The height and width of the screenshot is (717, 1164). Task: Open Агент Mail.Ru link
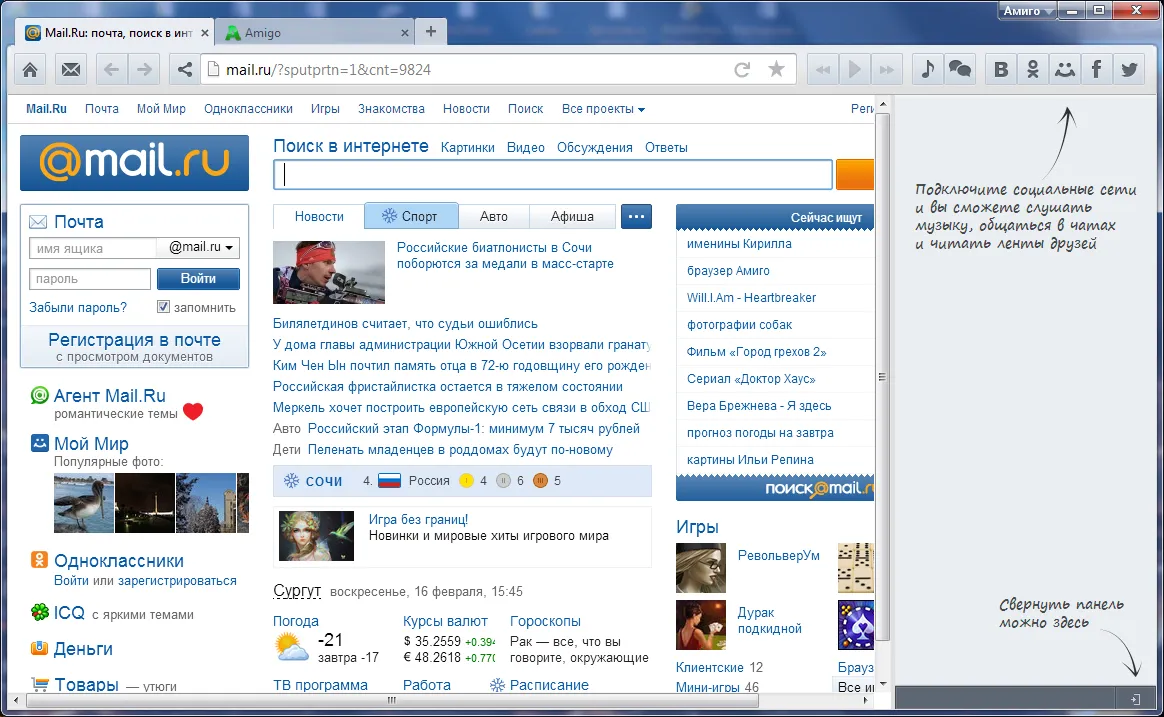109,396
